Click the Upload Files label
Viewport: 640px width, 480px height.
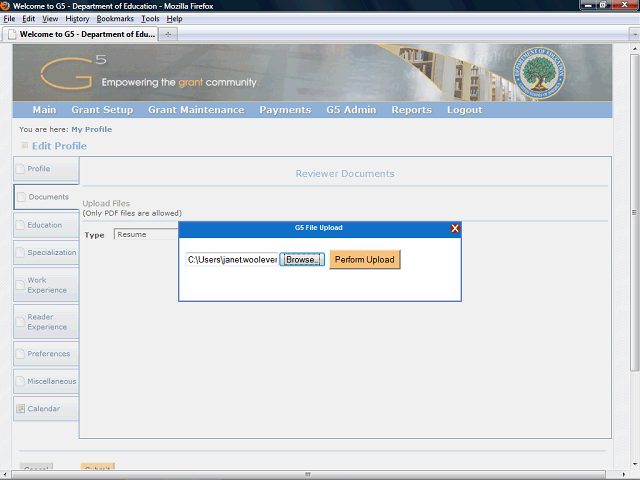click(106, 203)
